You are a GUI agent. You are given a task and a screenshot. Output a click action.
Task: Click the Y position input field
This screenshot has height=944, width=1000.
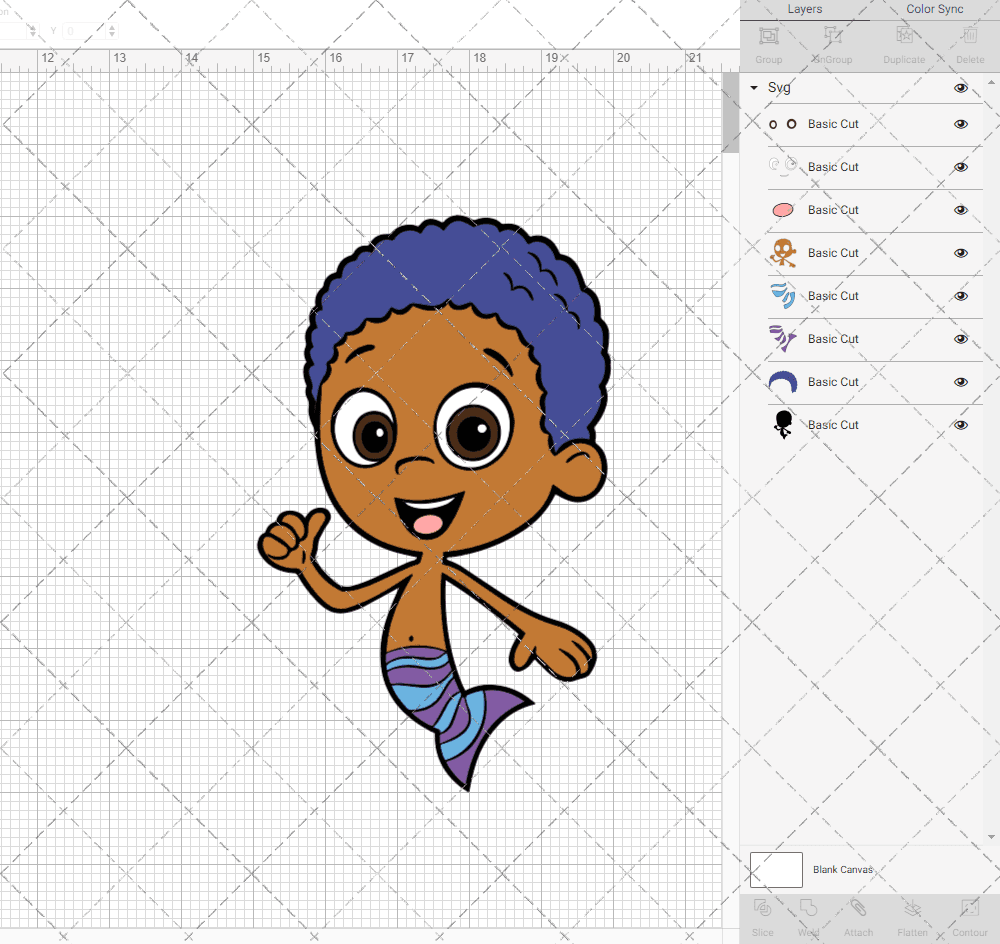84,31
